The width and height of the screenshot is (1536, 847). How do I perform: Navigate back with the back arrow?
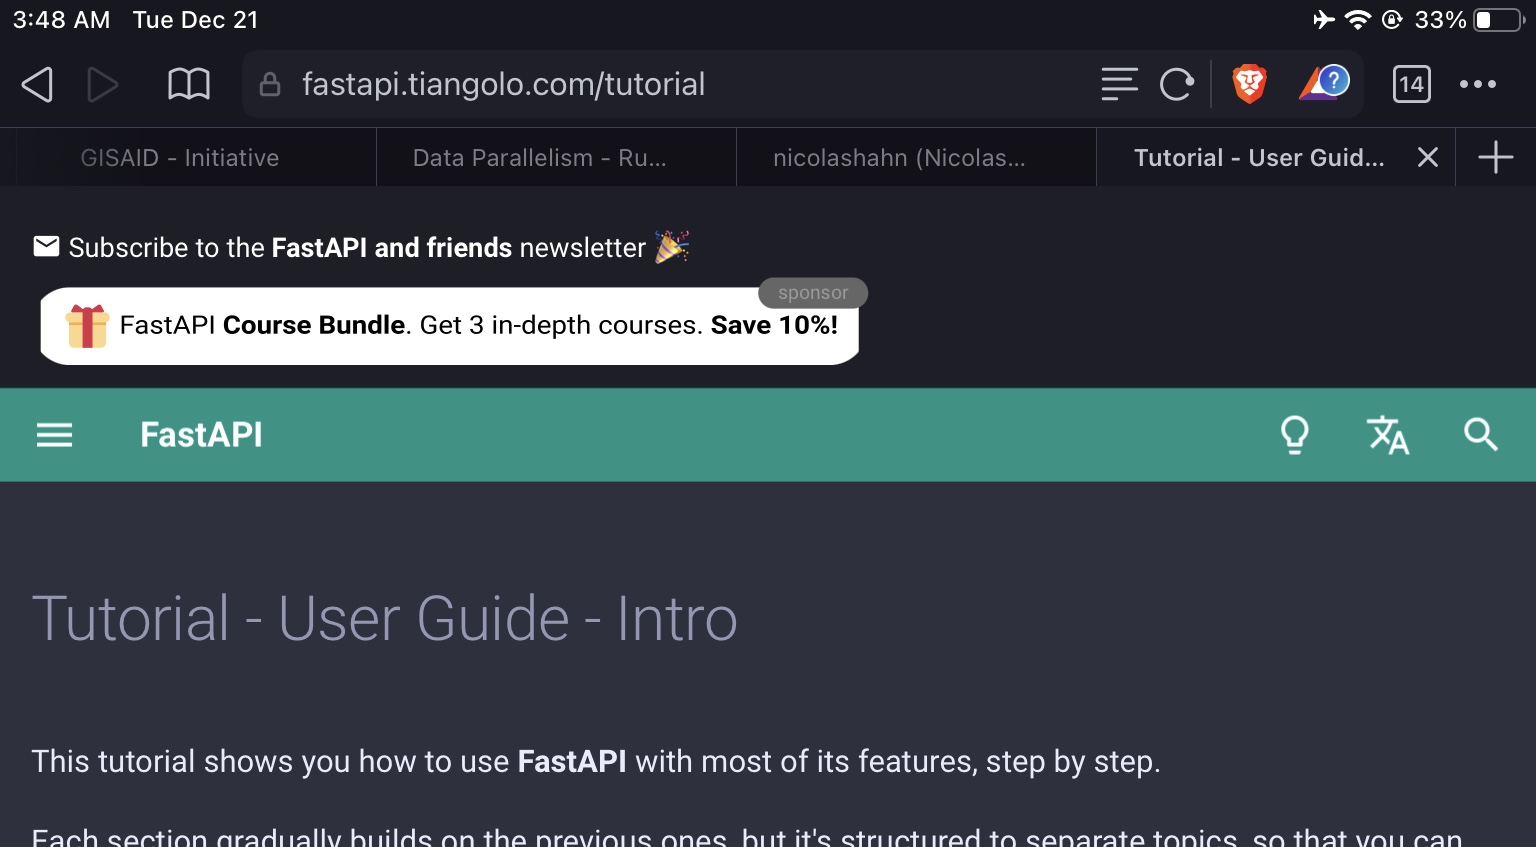37,84
